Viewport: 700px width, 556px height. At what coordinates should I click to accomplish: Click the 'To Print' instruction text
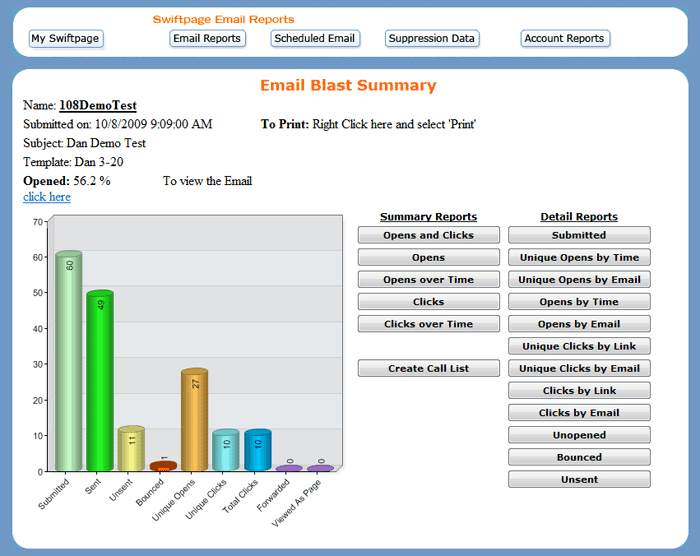point(368,124)
